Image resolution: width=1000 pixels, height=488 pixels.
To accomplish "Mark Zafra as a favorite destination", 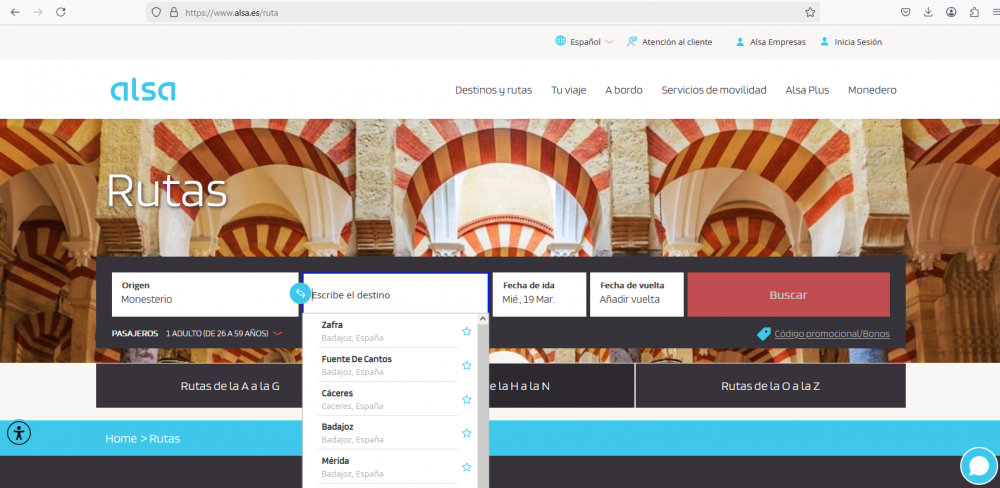I will point(466,331).
